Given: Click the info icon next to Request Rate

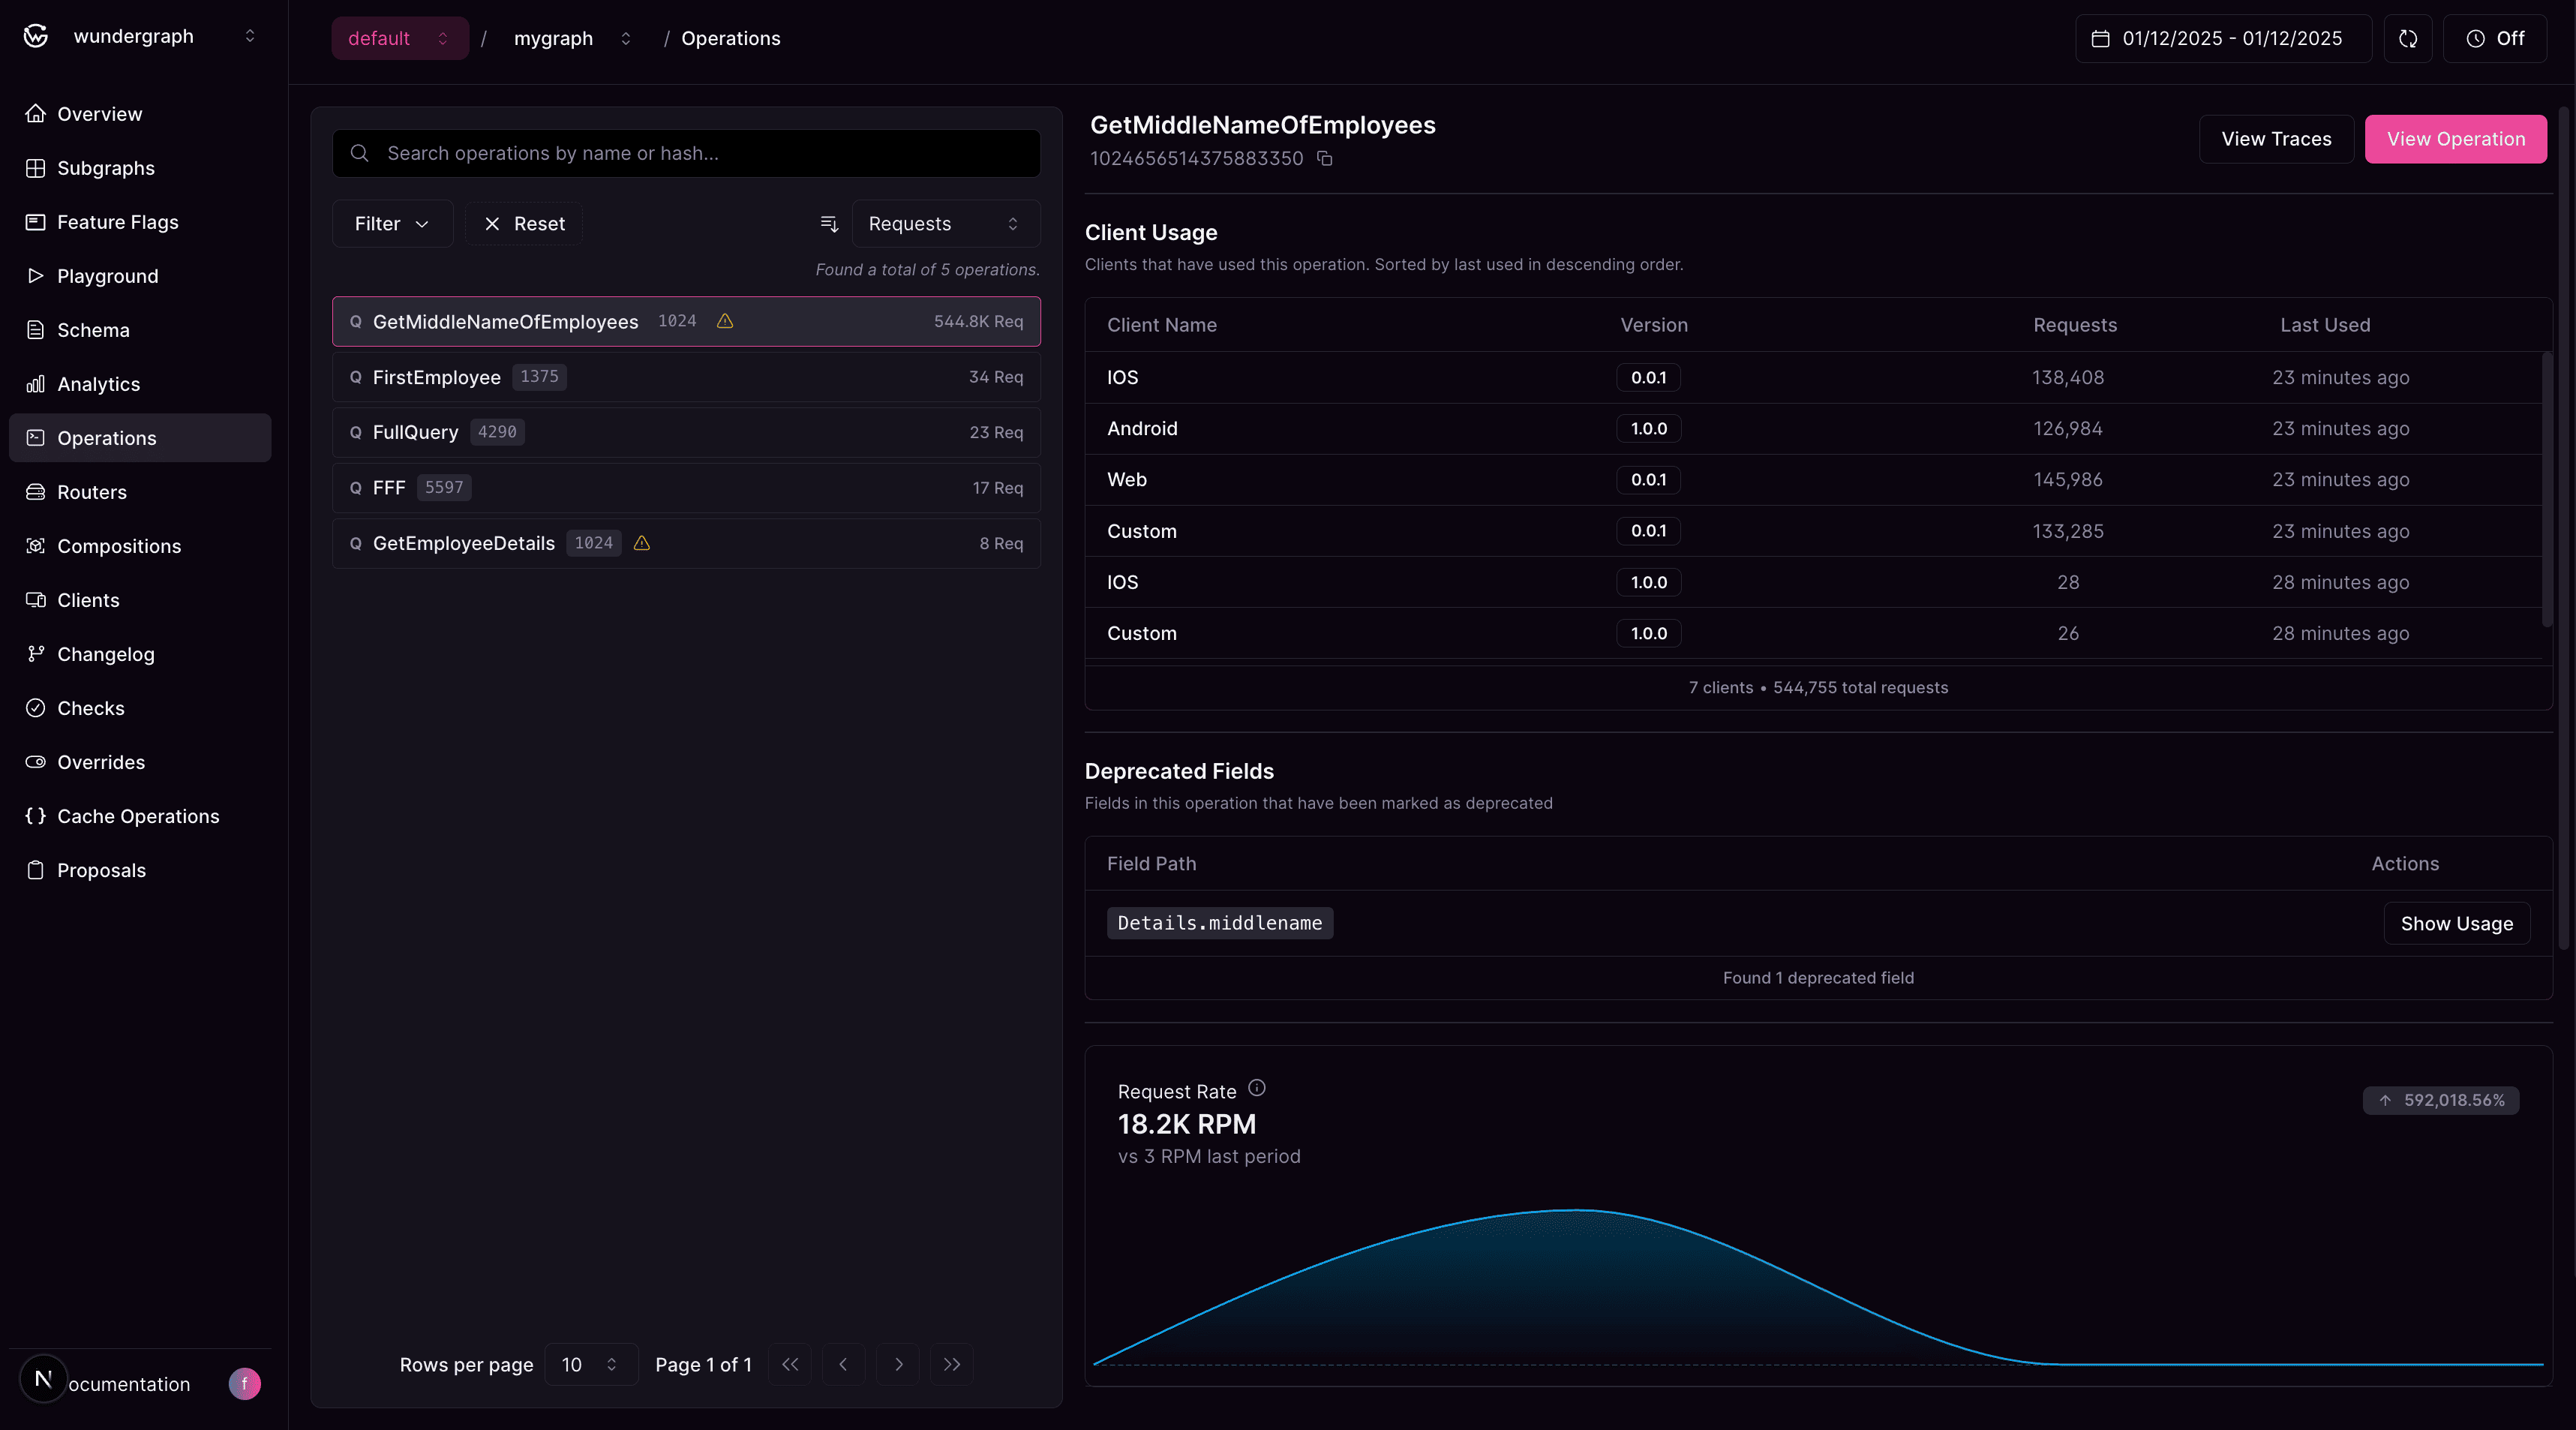Looking at the screenshot, I should (1257, 1089).
